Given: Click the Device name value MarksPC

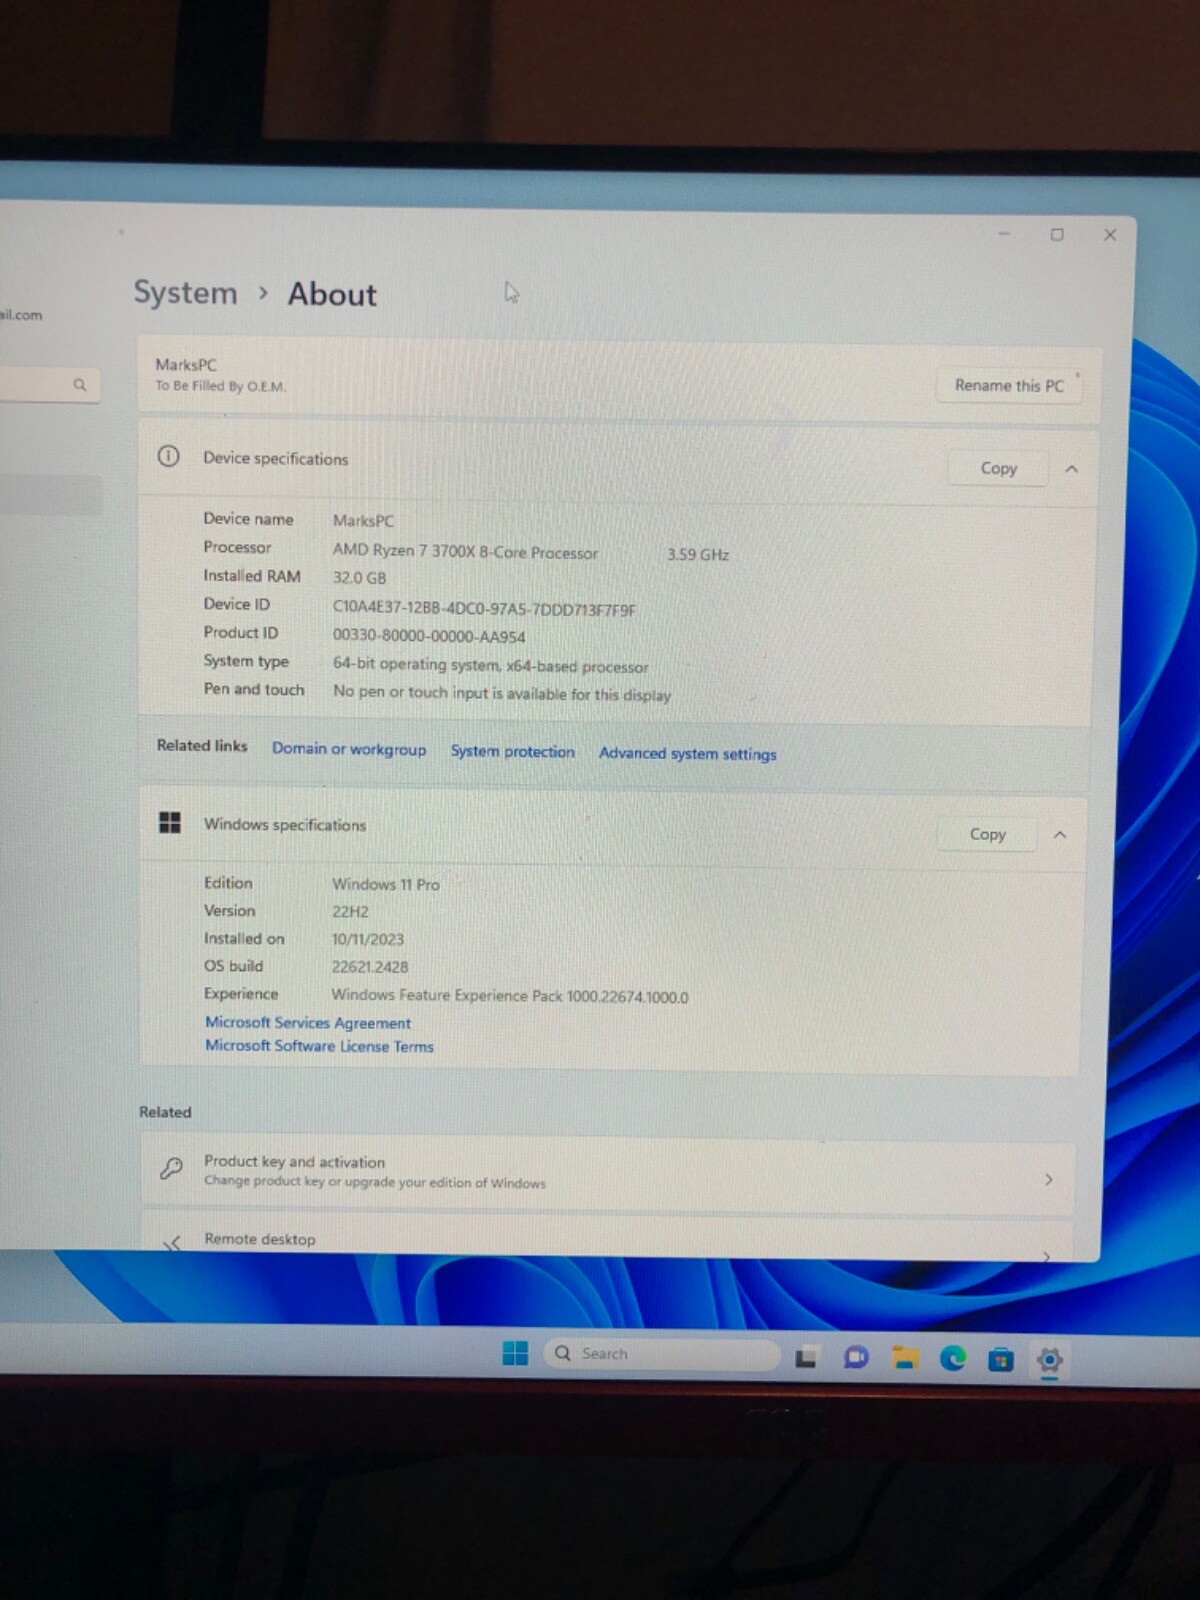Looking at the screenshot, I should (x=363, y=521).
